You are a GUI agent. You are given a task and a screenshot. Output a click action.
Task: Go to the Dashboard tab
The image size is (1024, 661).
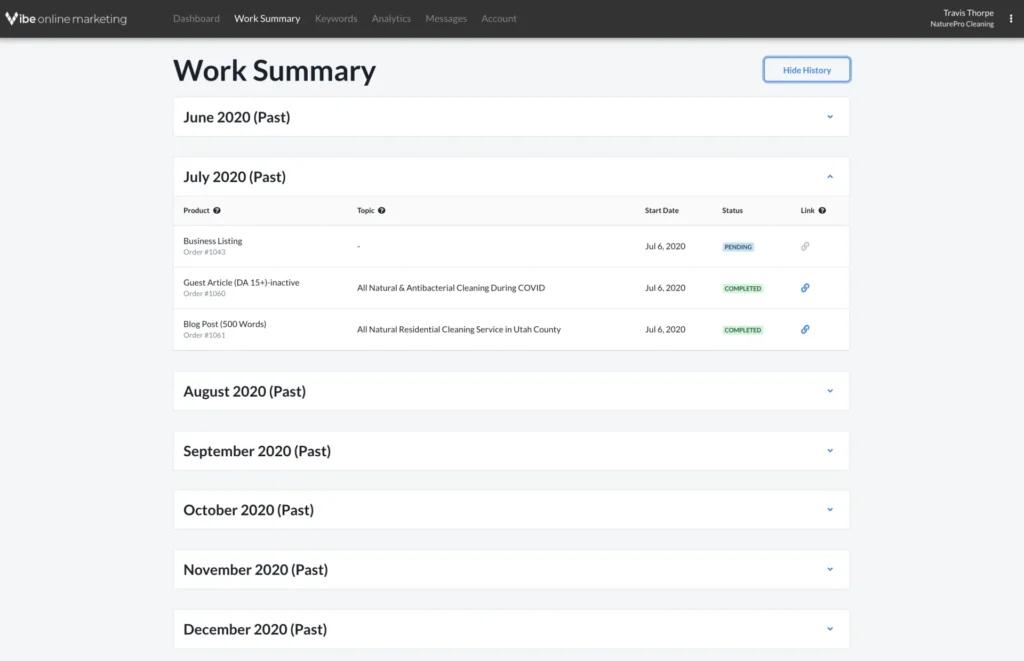click(196, 18)
